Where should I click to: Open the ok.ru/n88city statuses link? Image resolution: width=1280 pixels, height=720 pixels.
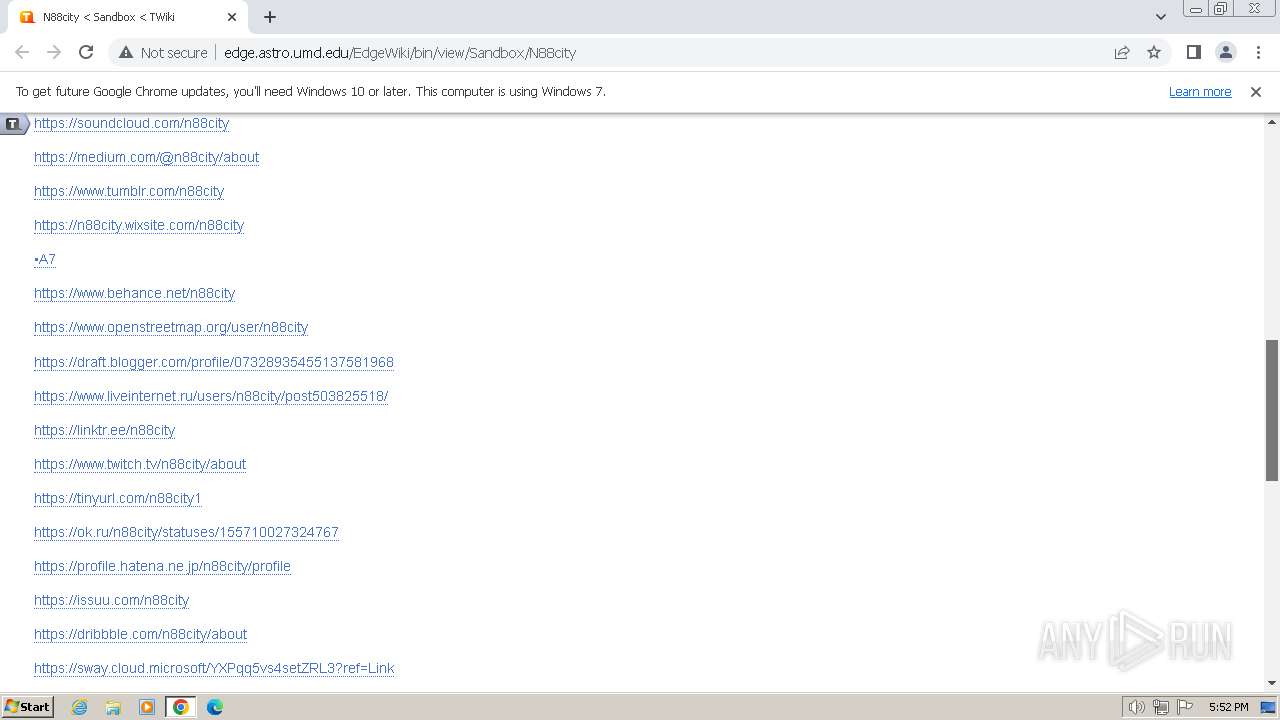[x=186, y=532]
